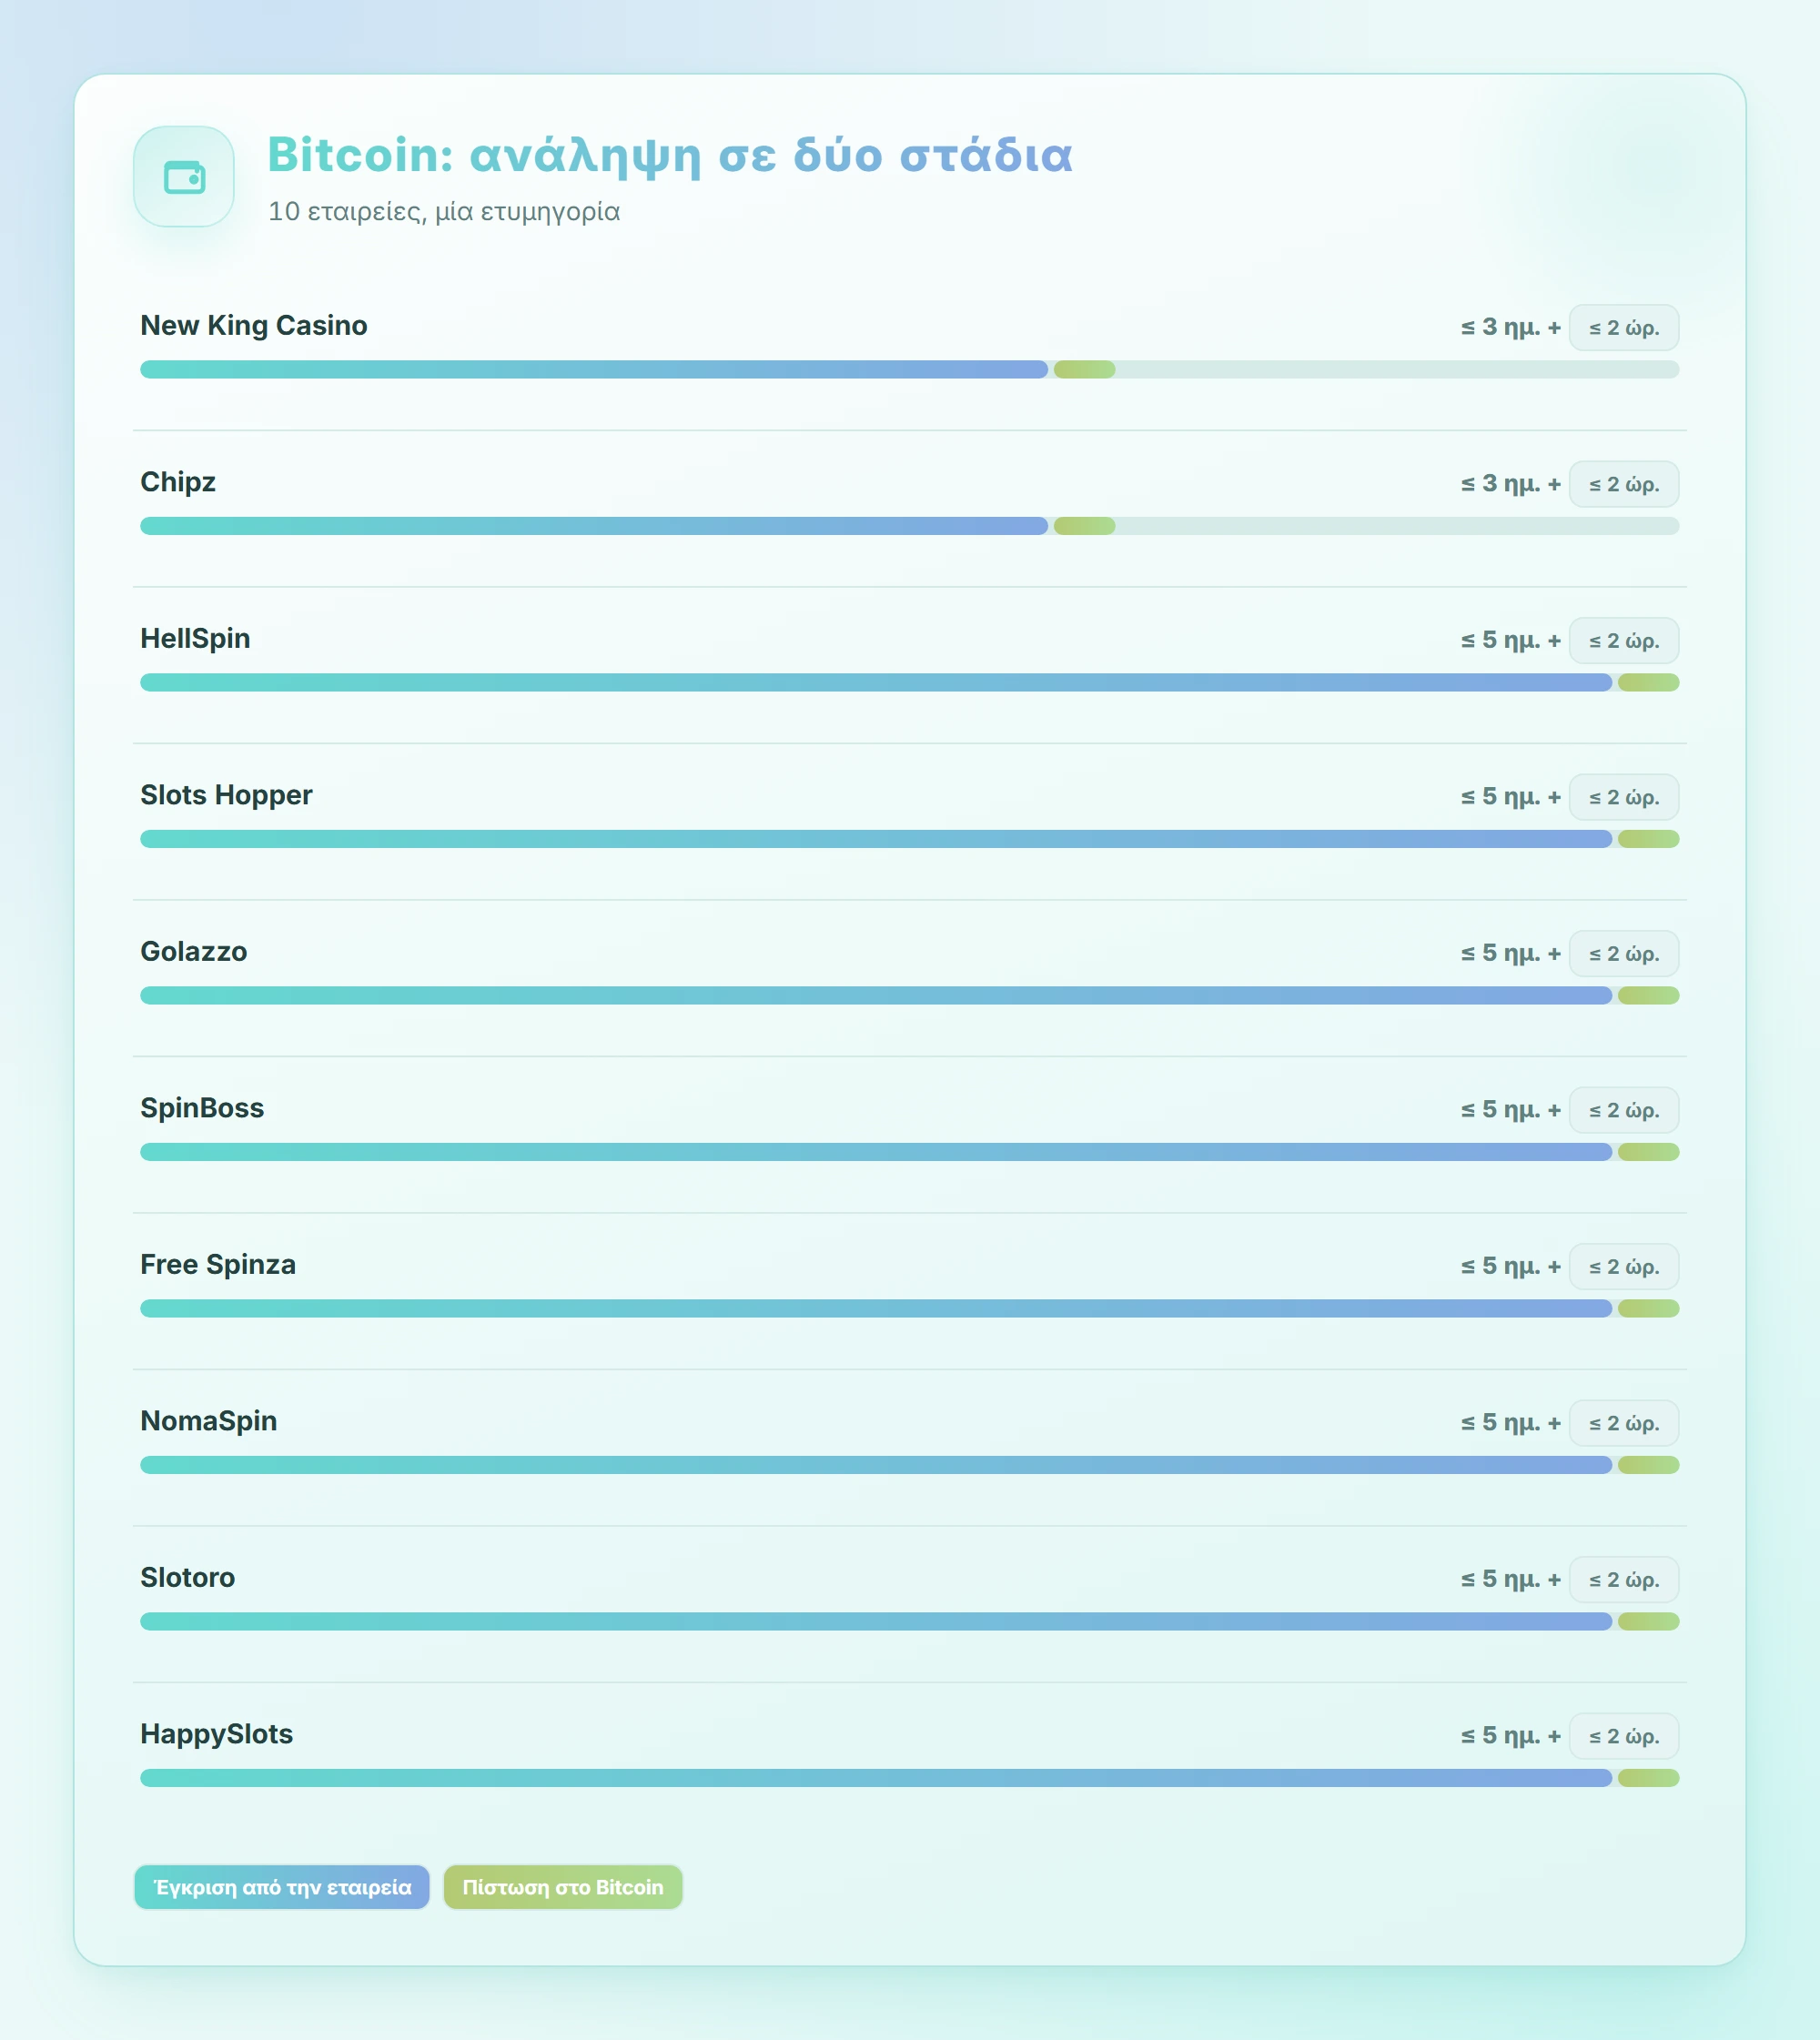This screenshot has width=1820, height=2040.
Task: Click the HappySlots progress bar
Action: click(x=909, y=1778)
